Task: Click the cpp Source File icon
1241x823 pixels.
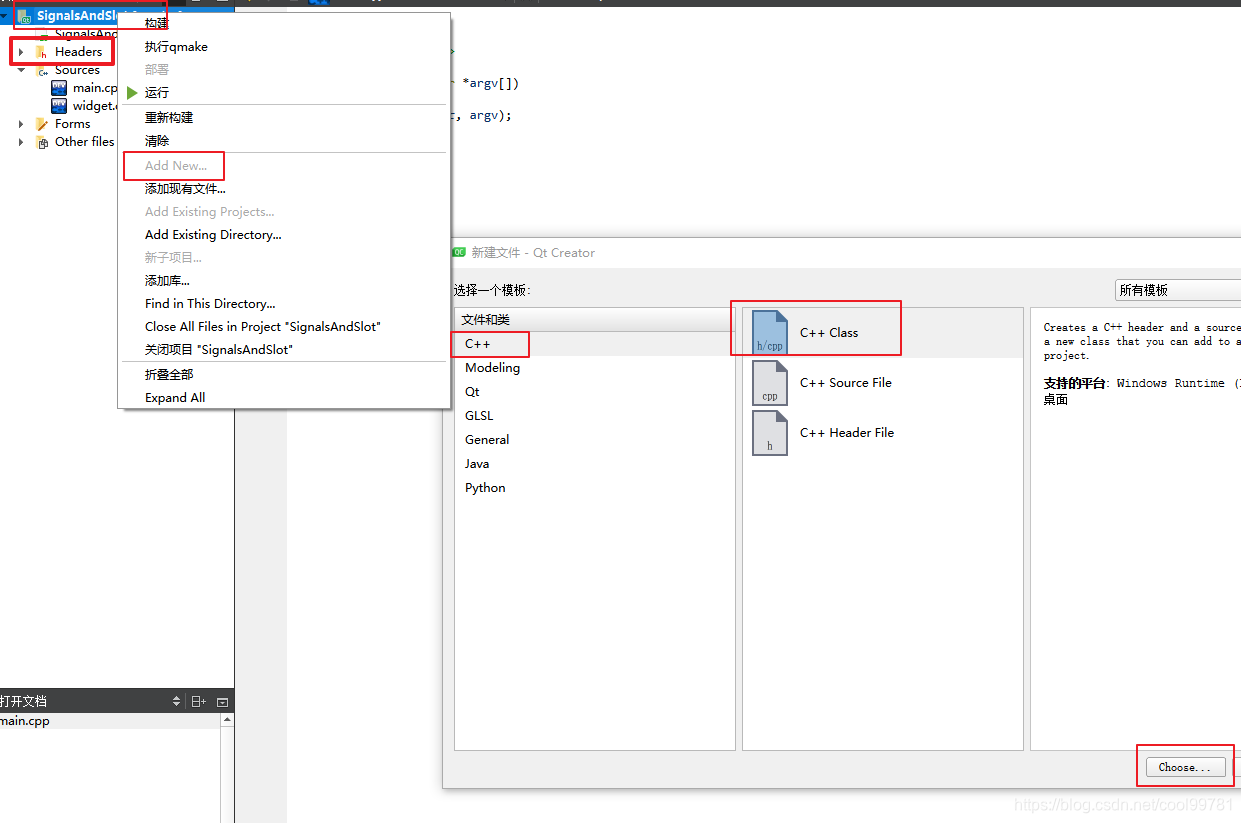Action: (770, 383)
